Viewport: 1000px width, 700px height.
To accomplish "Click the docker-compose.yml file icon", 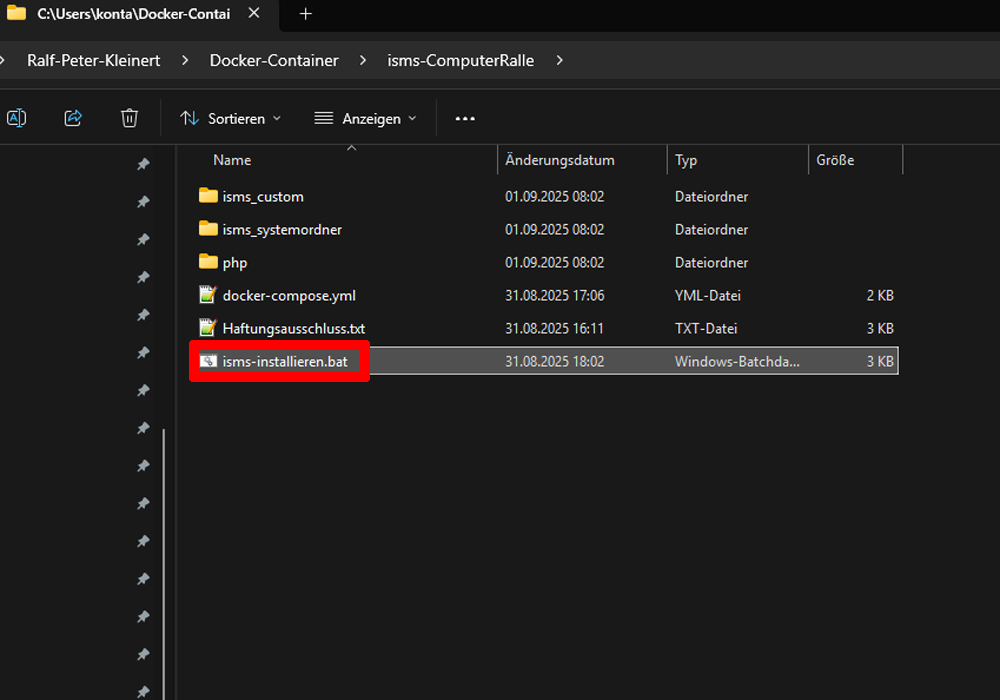I will (x=208, y=295).
